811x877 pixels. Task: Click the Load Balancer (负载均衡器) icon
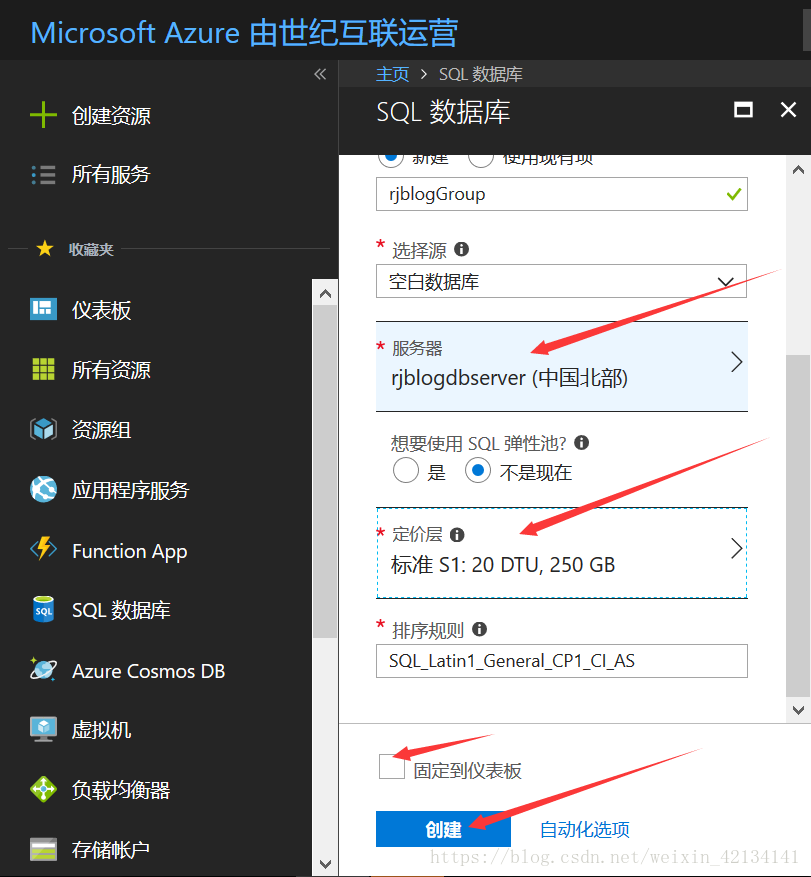coord(43,789)
